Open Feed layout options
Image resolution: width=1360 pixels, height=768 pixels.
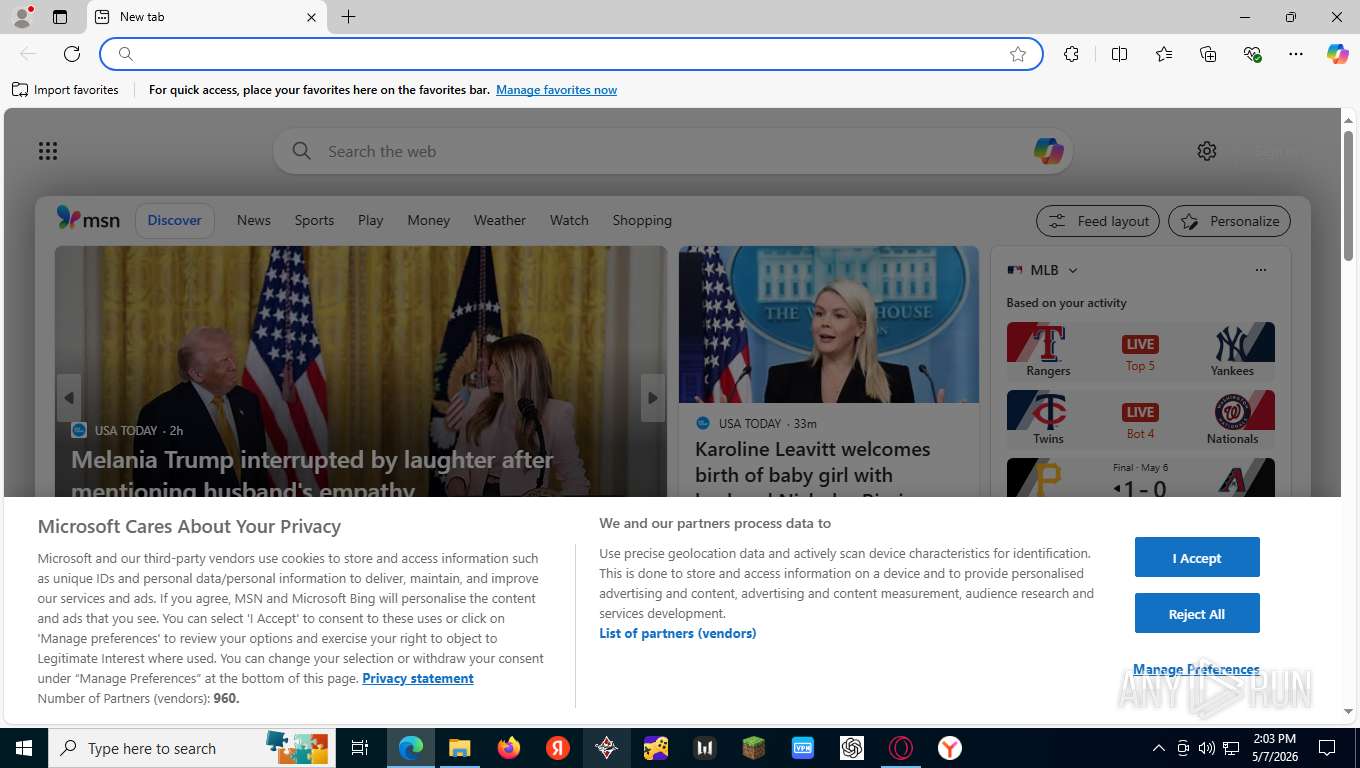1098,221
